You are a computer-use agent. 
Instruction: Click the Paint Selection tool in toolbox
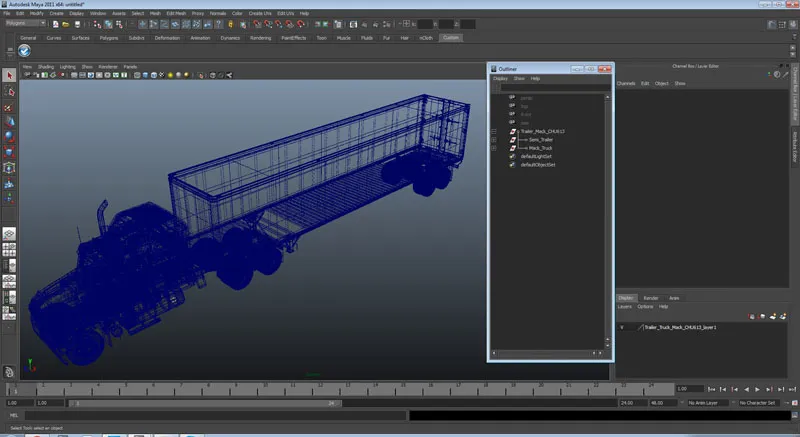tap(9, 107)
